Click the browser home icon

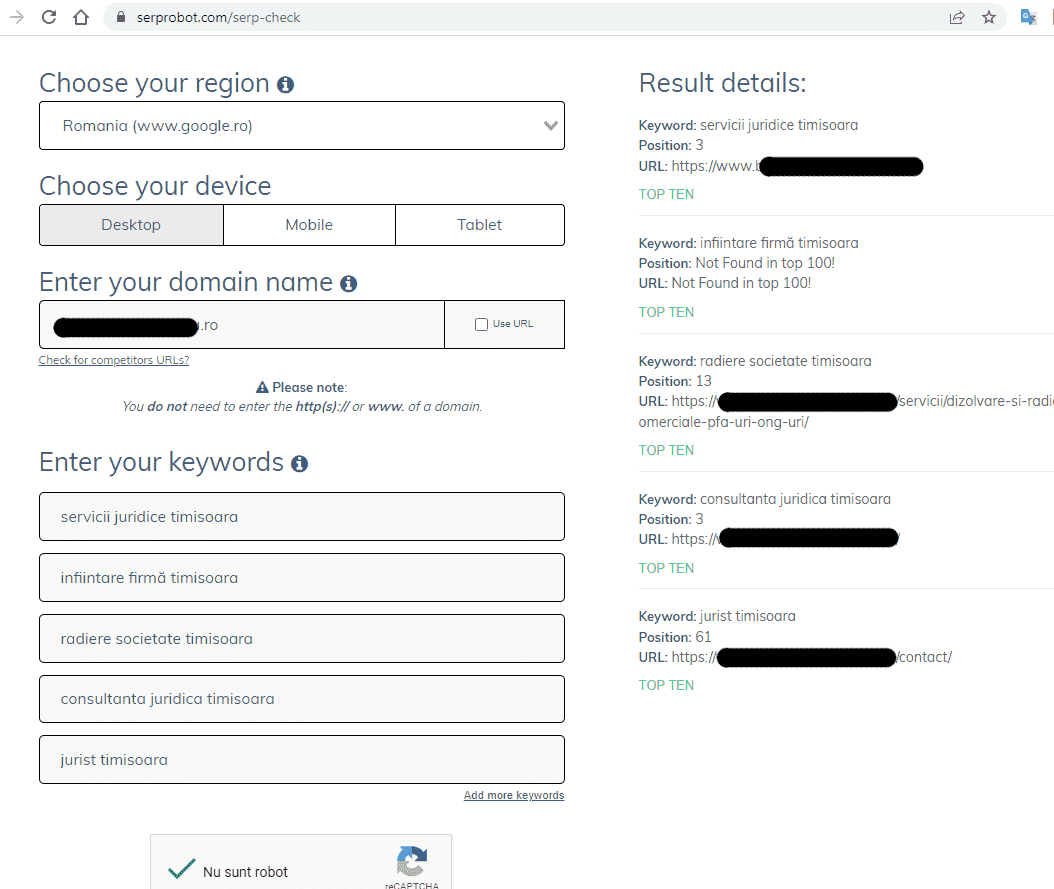(80, 17)
